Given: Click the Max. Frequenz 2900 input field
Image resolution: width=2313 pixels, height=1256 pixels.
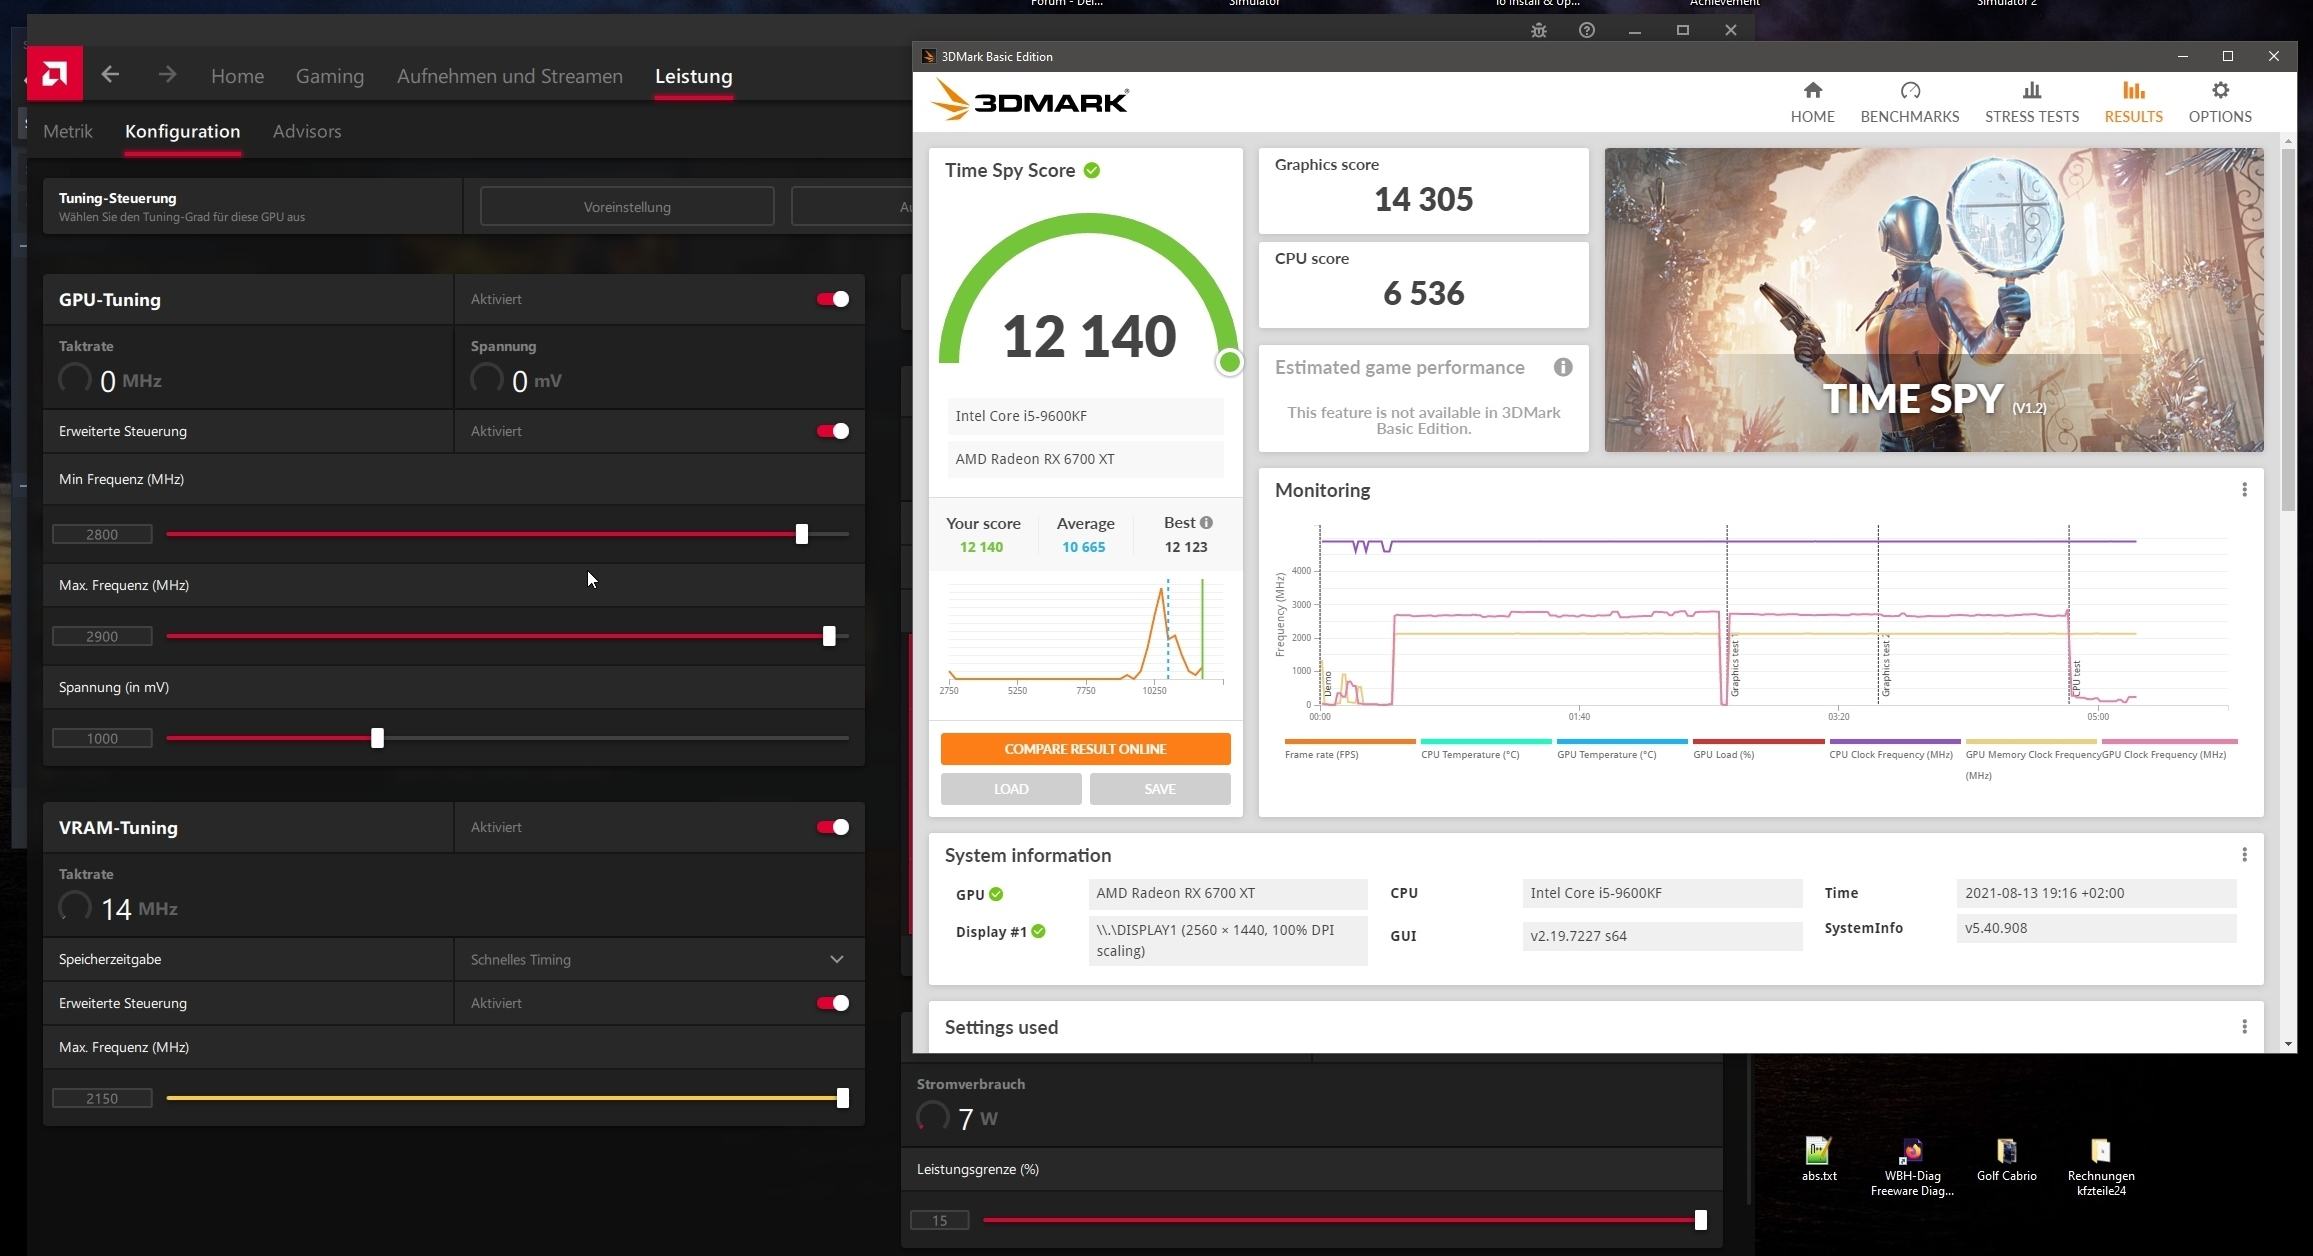Looking at the screenshot, I should (x=102, y=636).
